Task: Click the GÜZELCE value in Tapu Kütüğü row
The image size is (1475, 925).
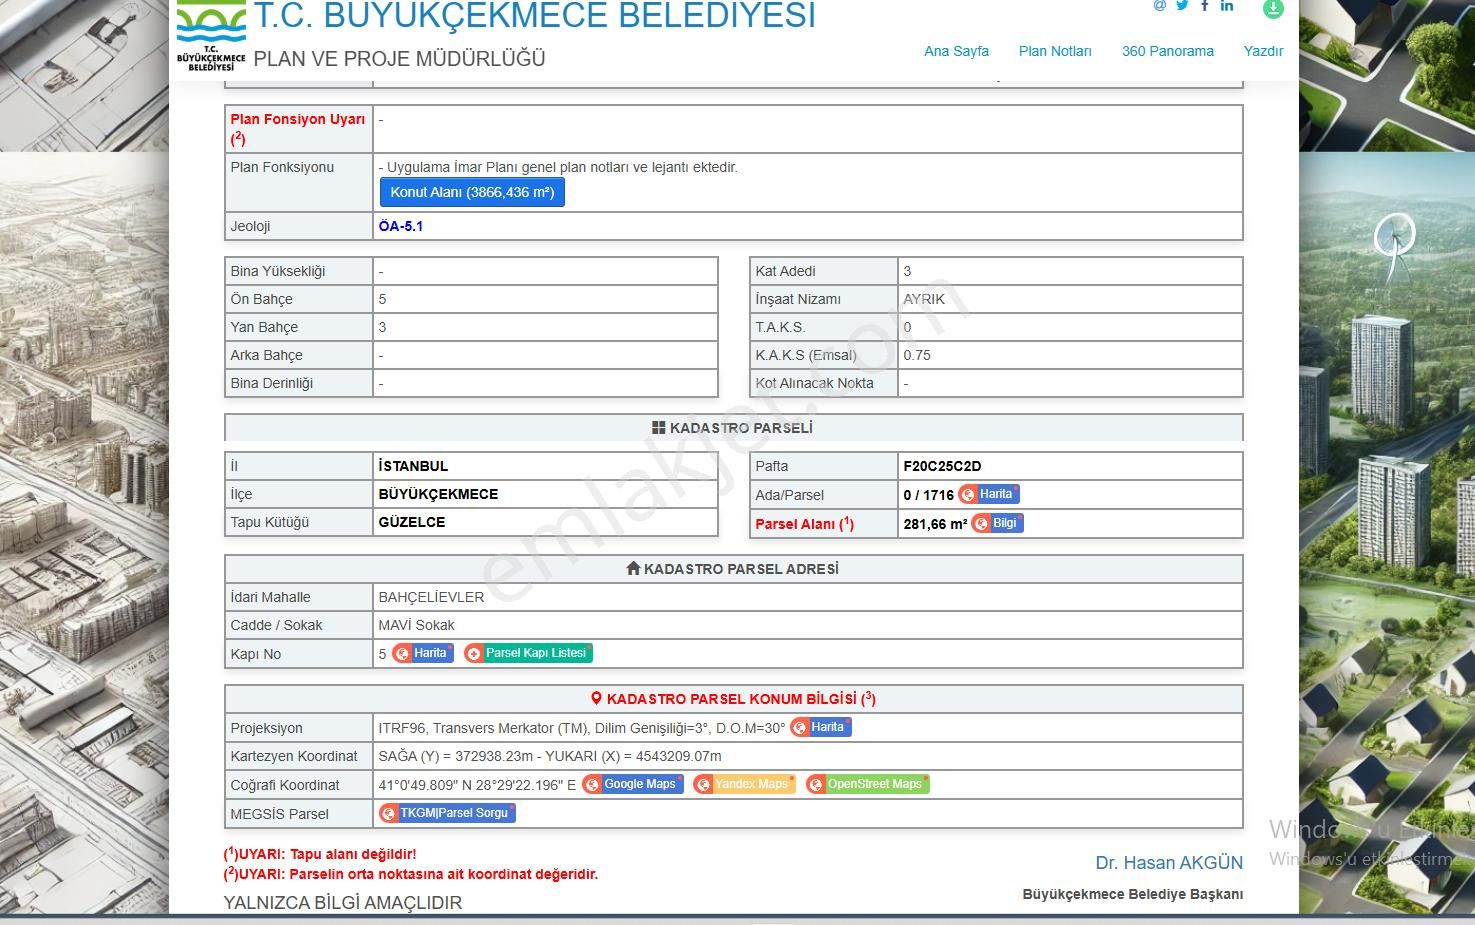Action: (412, 522)
